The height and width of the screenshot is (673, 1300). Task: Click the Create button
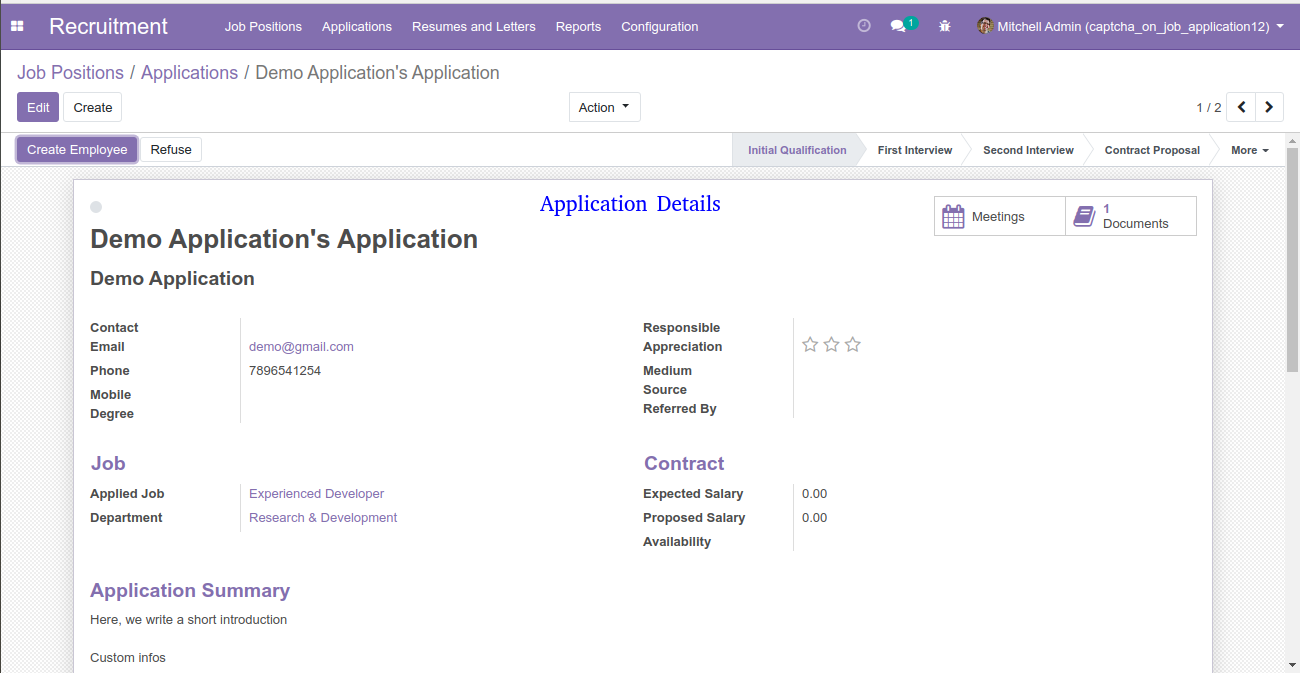click(93, 107)
